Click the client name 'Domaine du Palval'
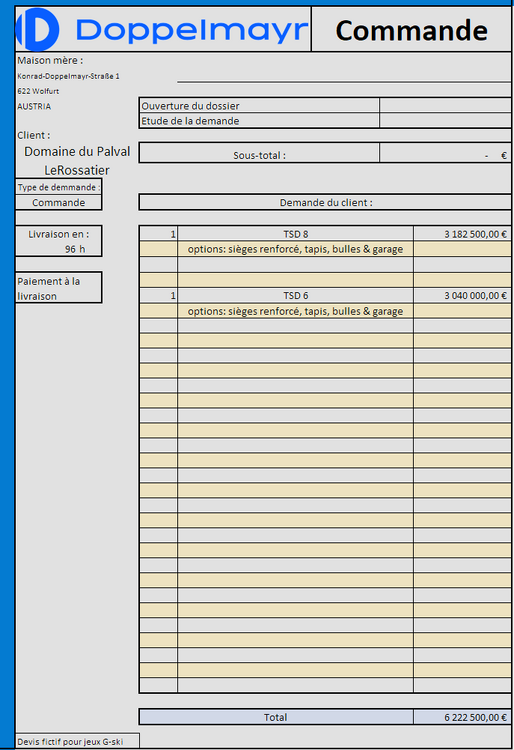This screenshot has height=750, width=514. pos(77,152)
